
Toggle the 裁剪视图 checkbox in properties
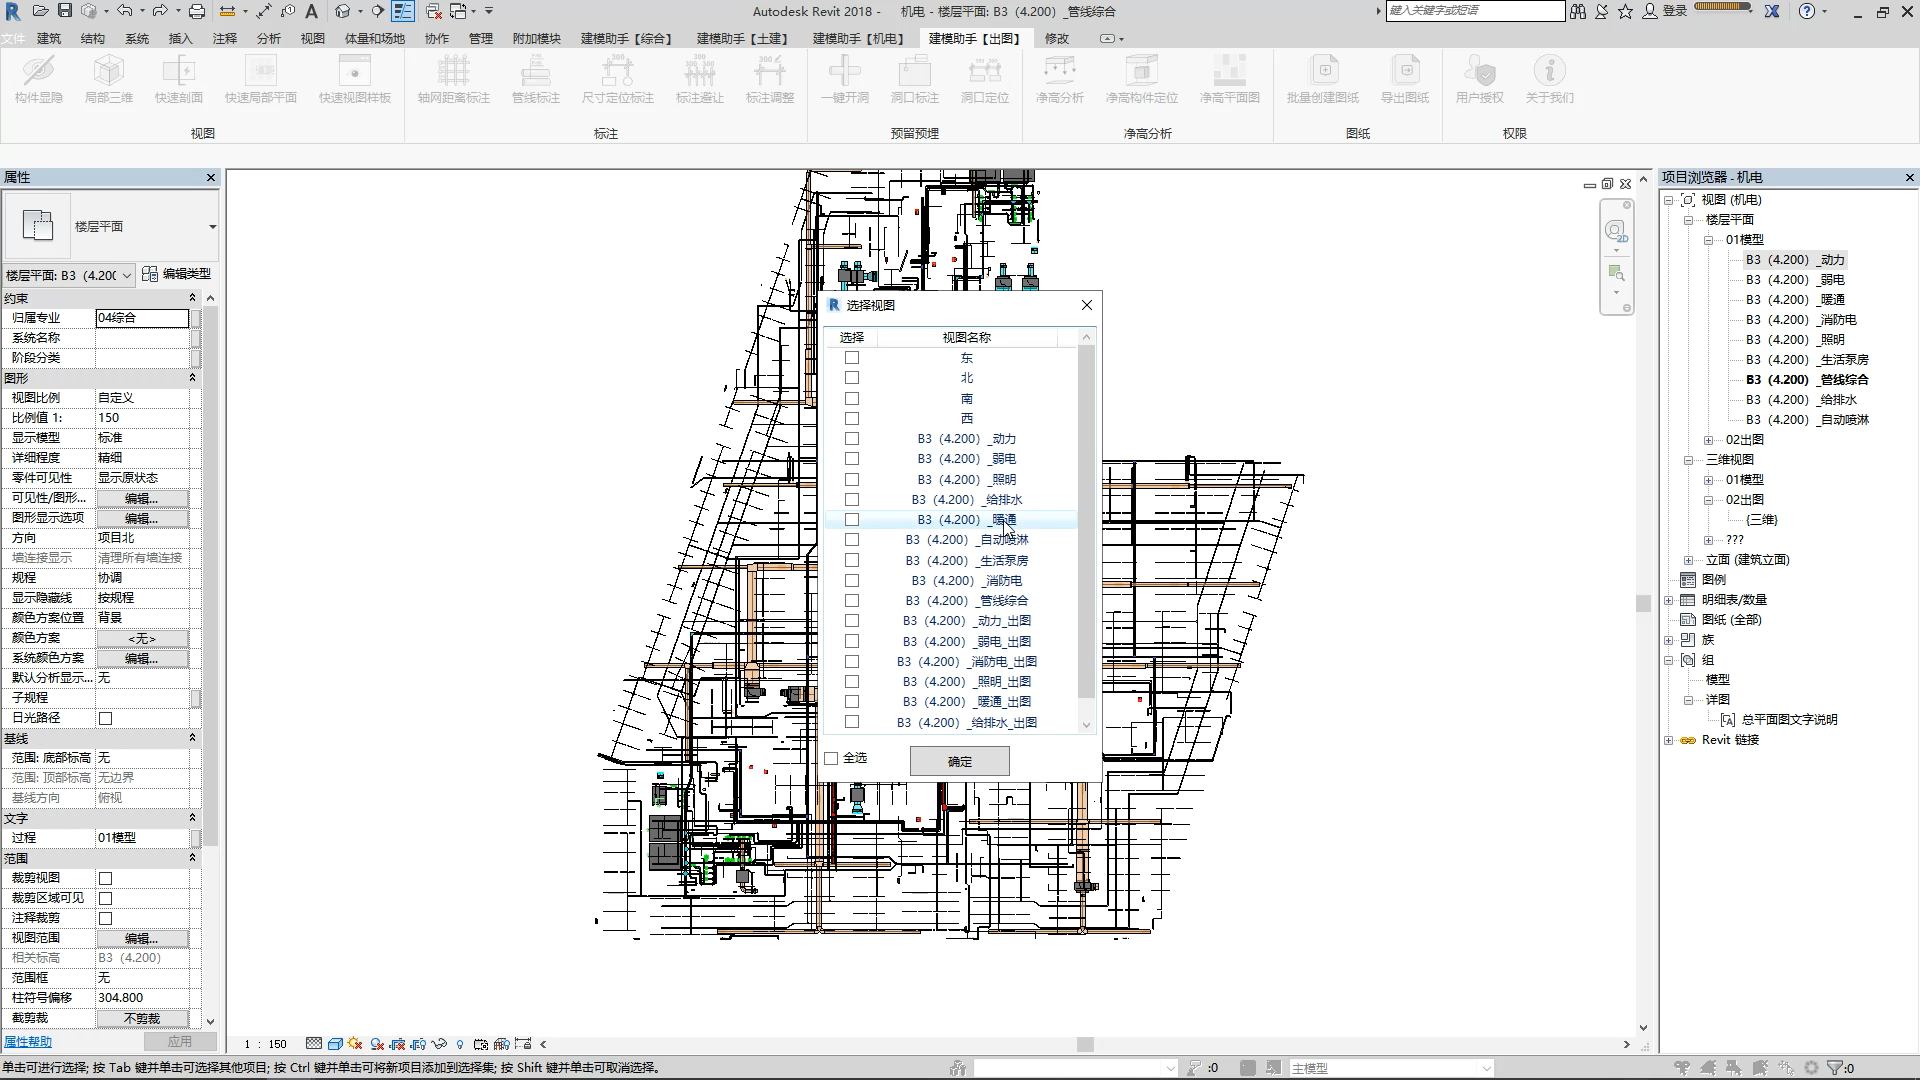click(x=106, y=878)
